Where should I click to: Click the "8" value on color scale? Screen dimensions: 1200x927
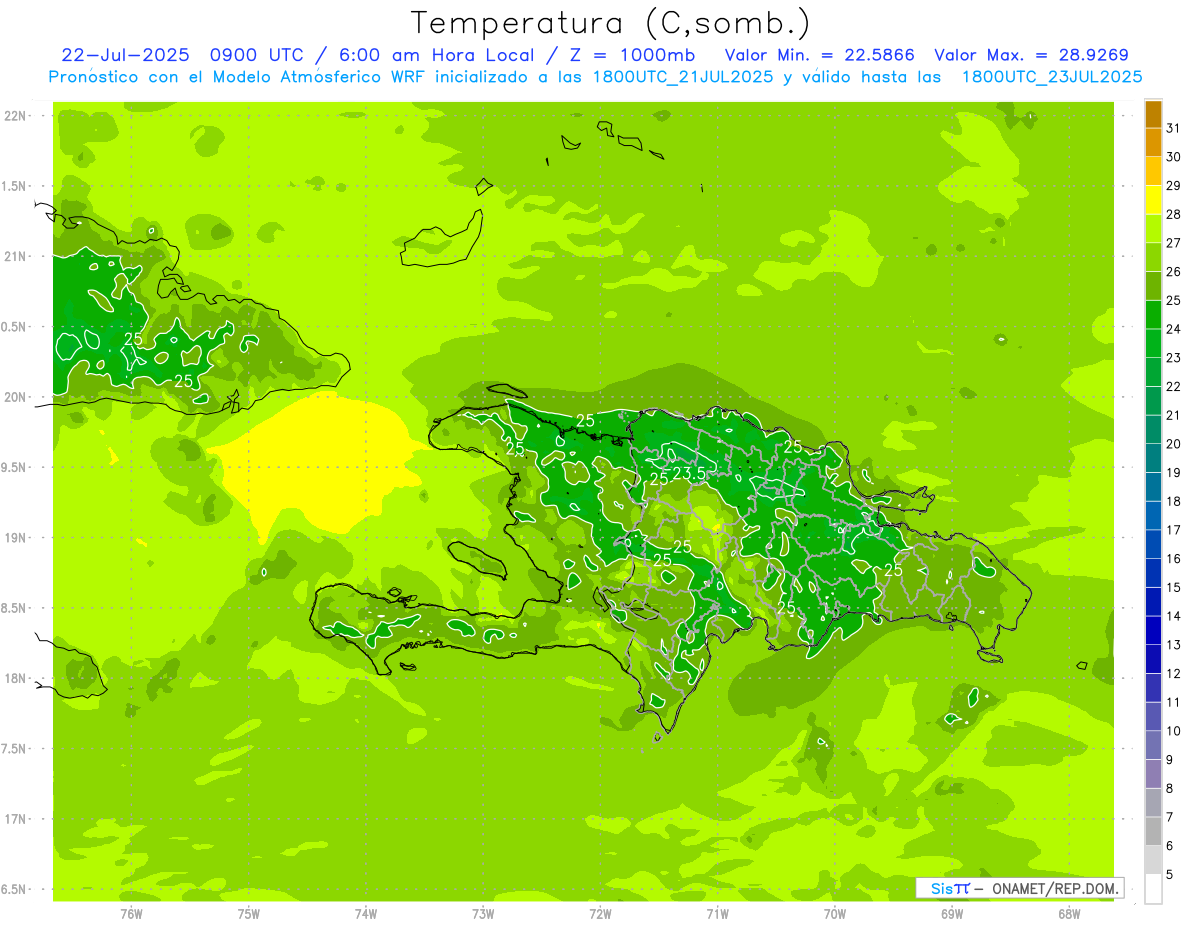click(x=1170, y=789)
